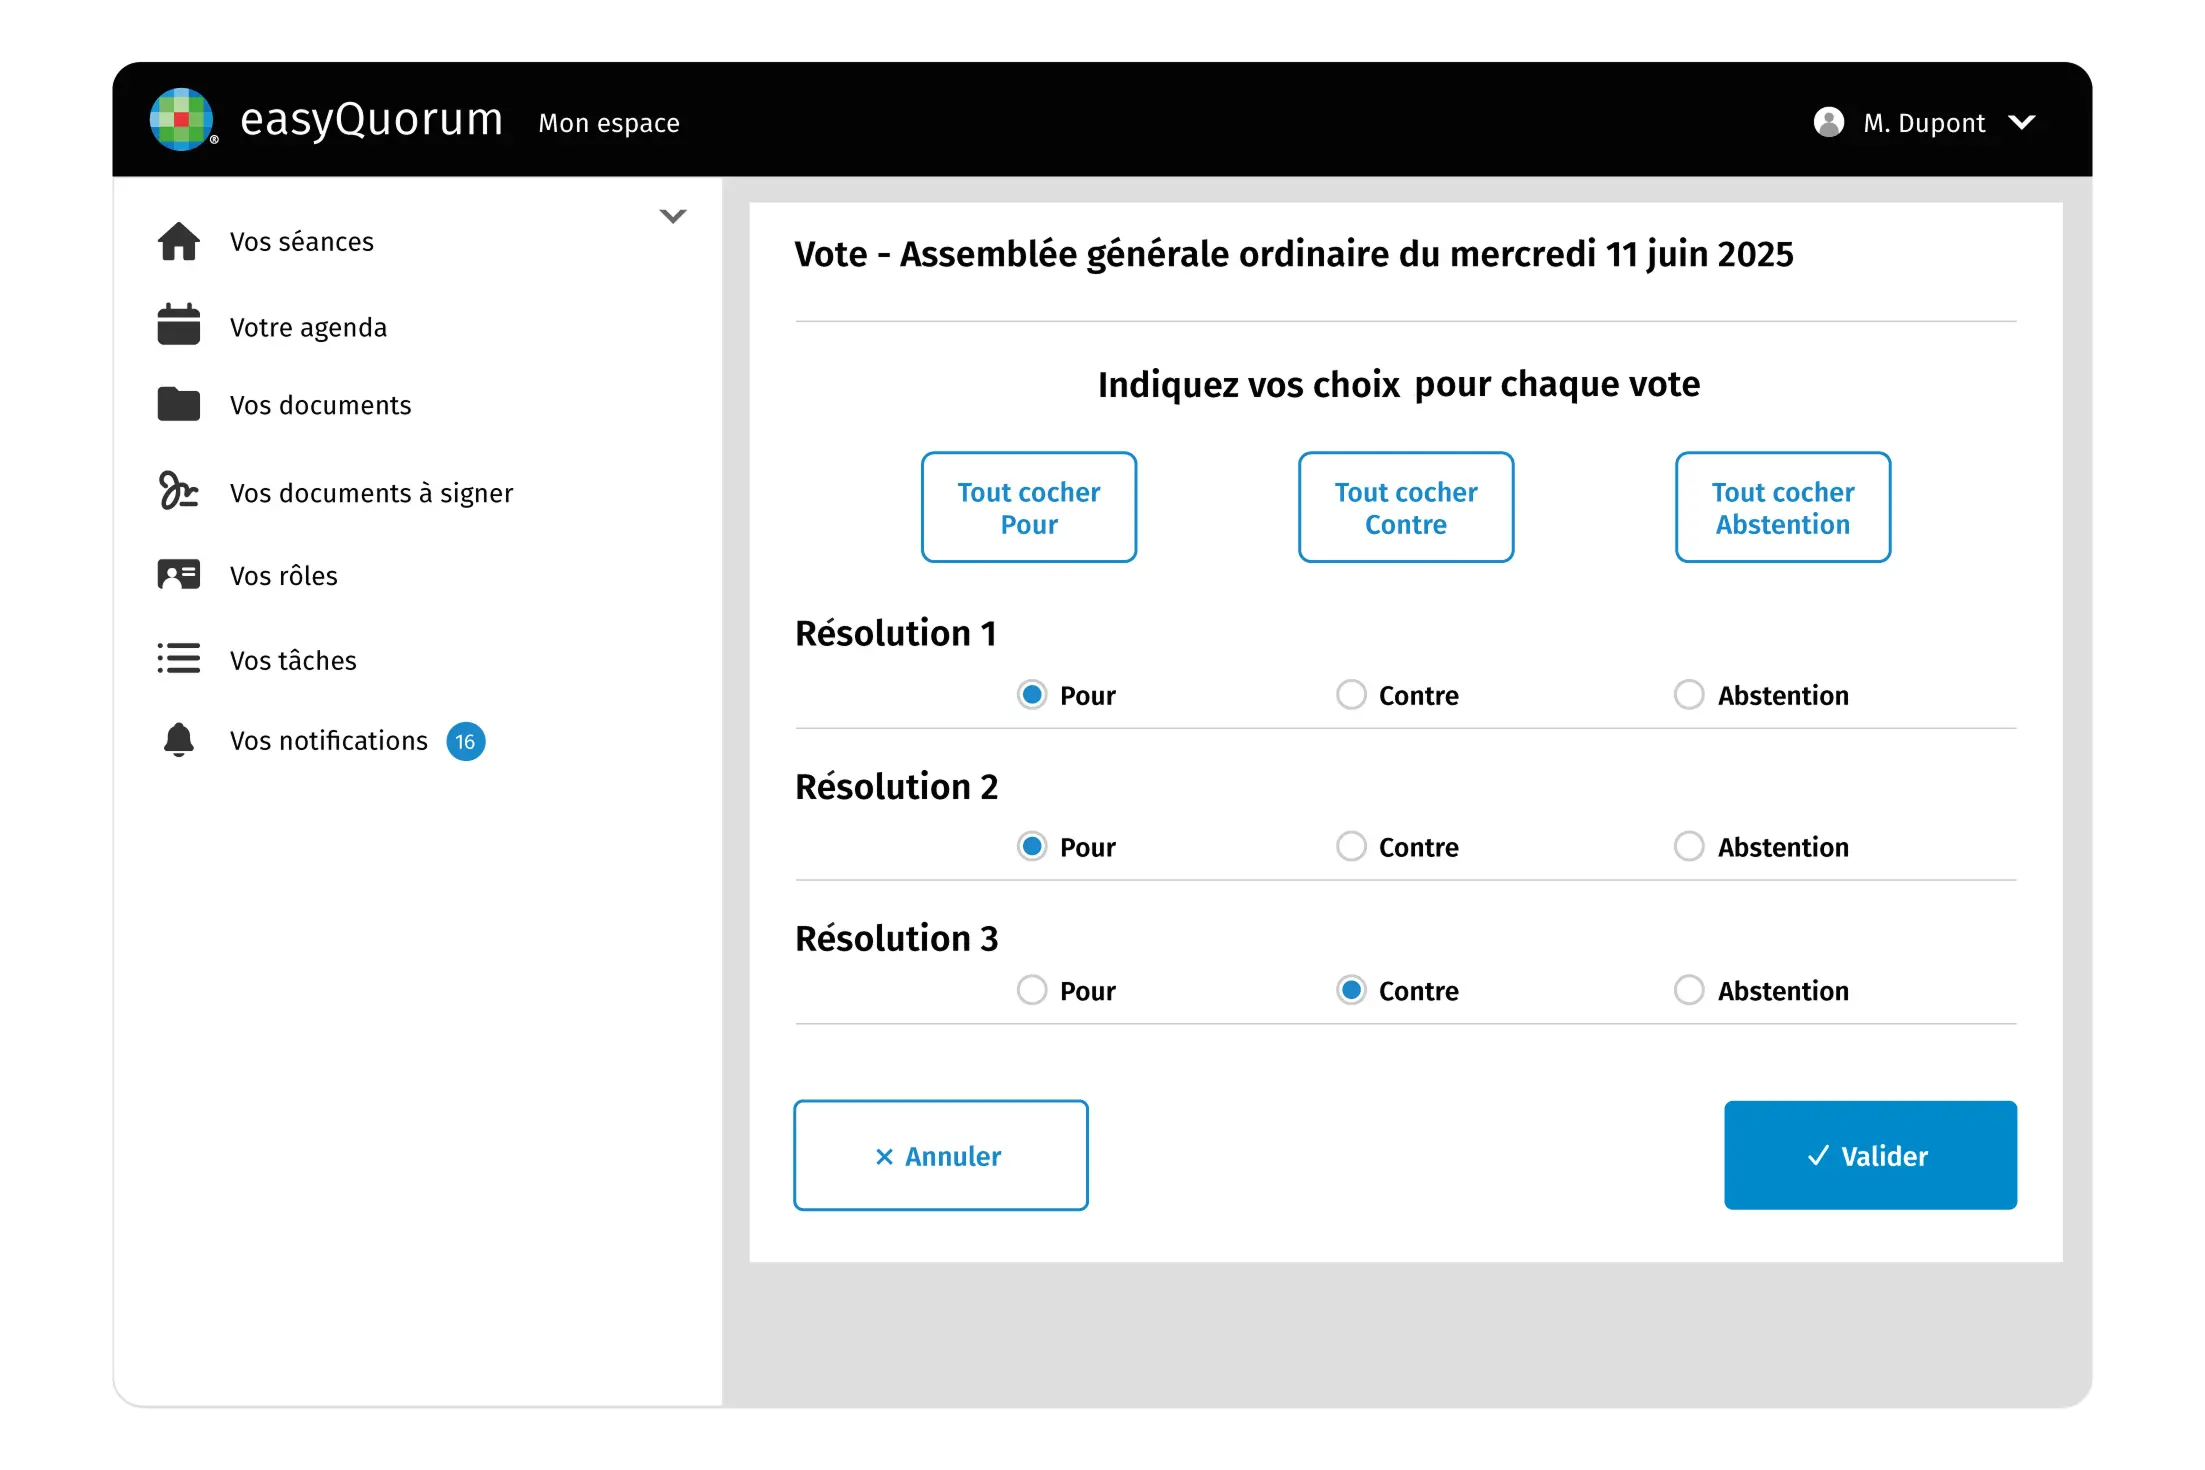Click the bell icon for notifications
This screenshot has height=1470, width=2205.
tap(178, 740)
